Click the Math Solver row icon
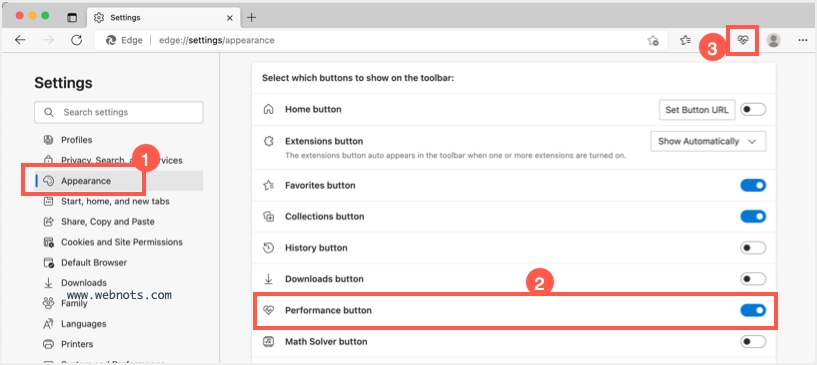Image resolution: width=817 pixels, height=365 pixels. pos(268,342)
